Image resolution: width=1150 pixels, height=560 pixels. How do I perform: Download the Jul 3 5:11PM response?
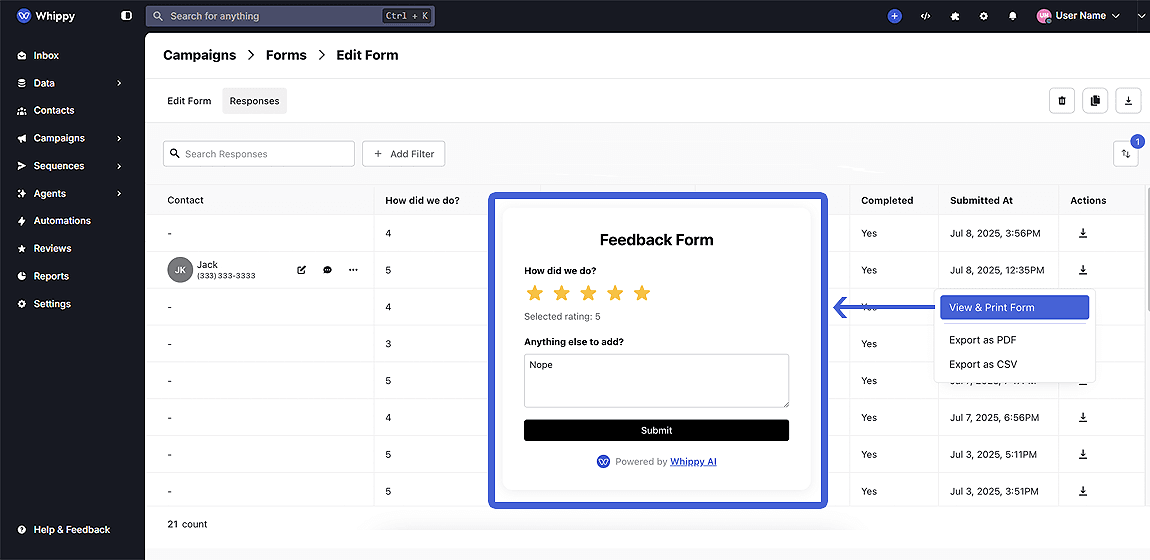click(1083, 454)
